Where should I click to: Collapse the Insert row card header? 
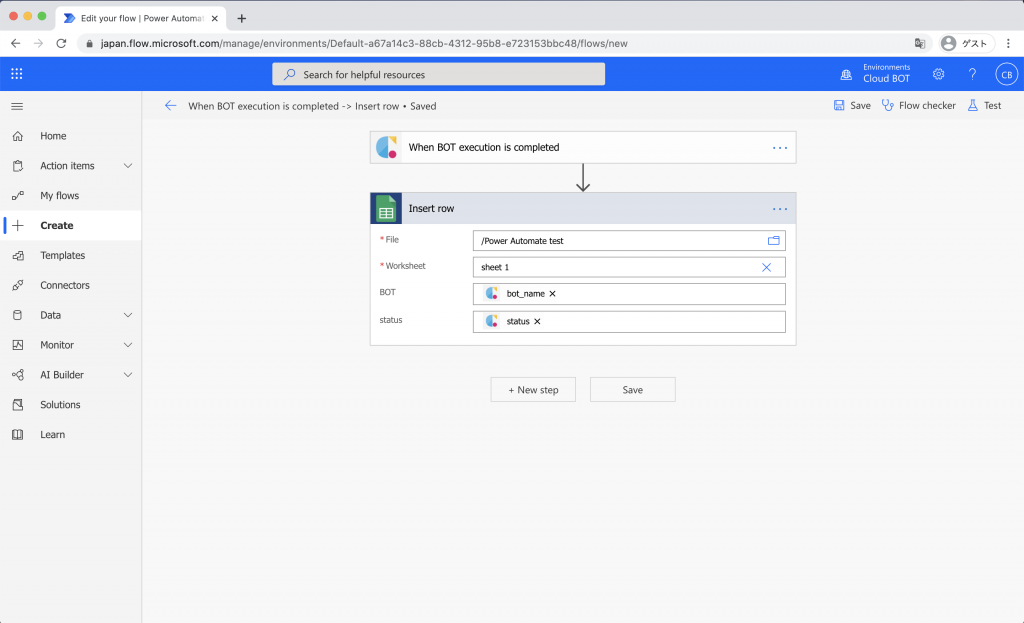583,208
